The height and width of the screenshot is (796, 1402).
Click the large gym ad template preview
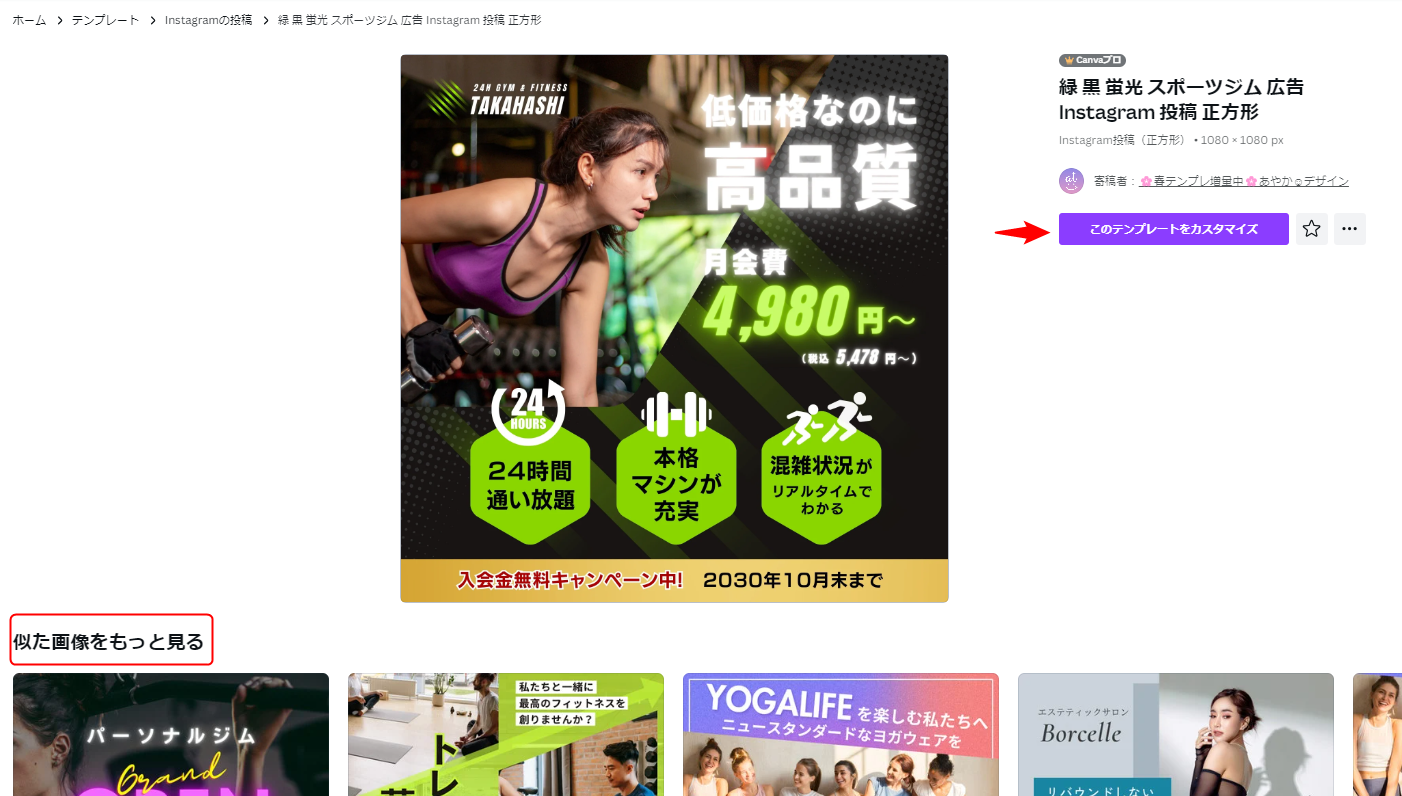tap(674, 328)
